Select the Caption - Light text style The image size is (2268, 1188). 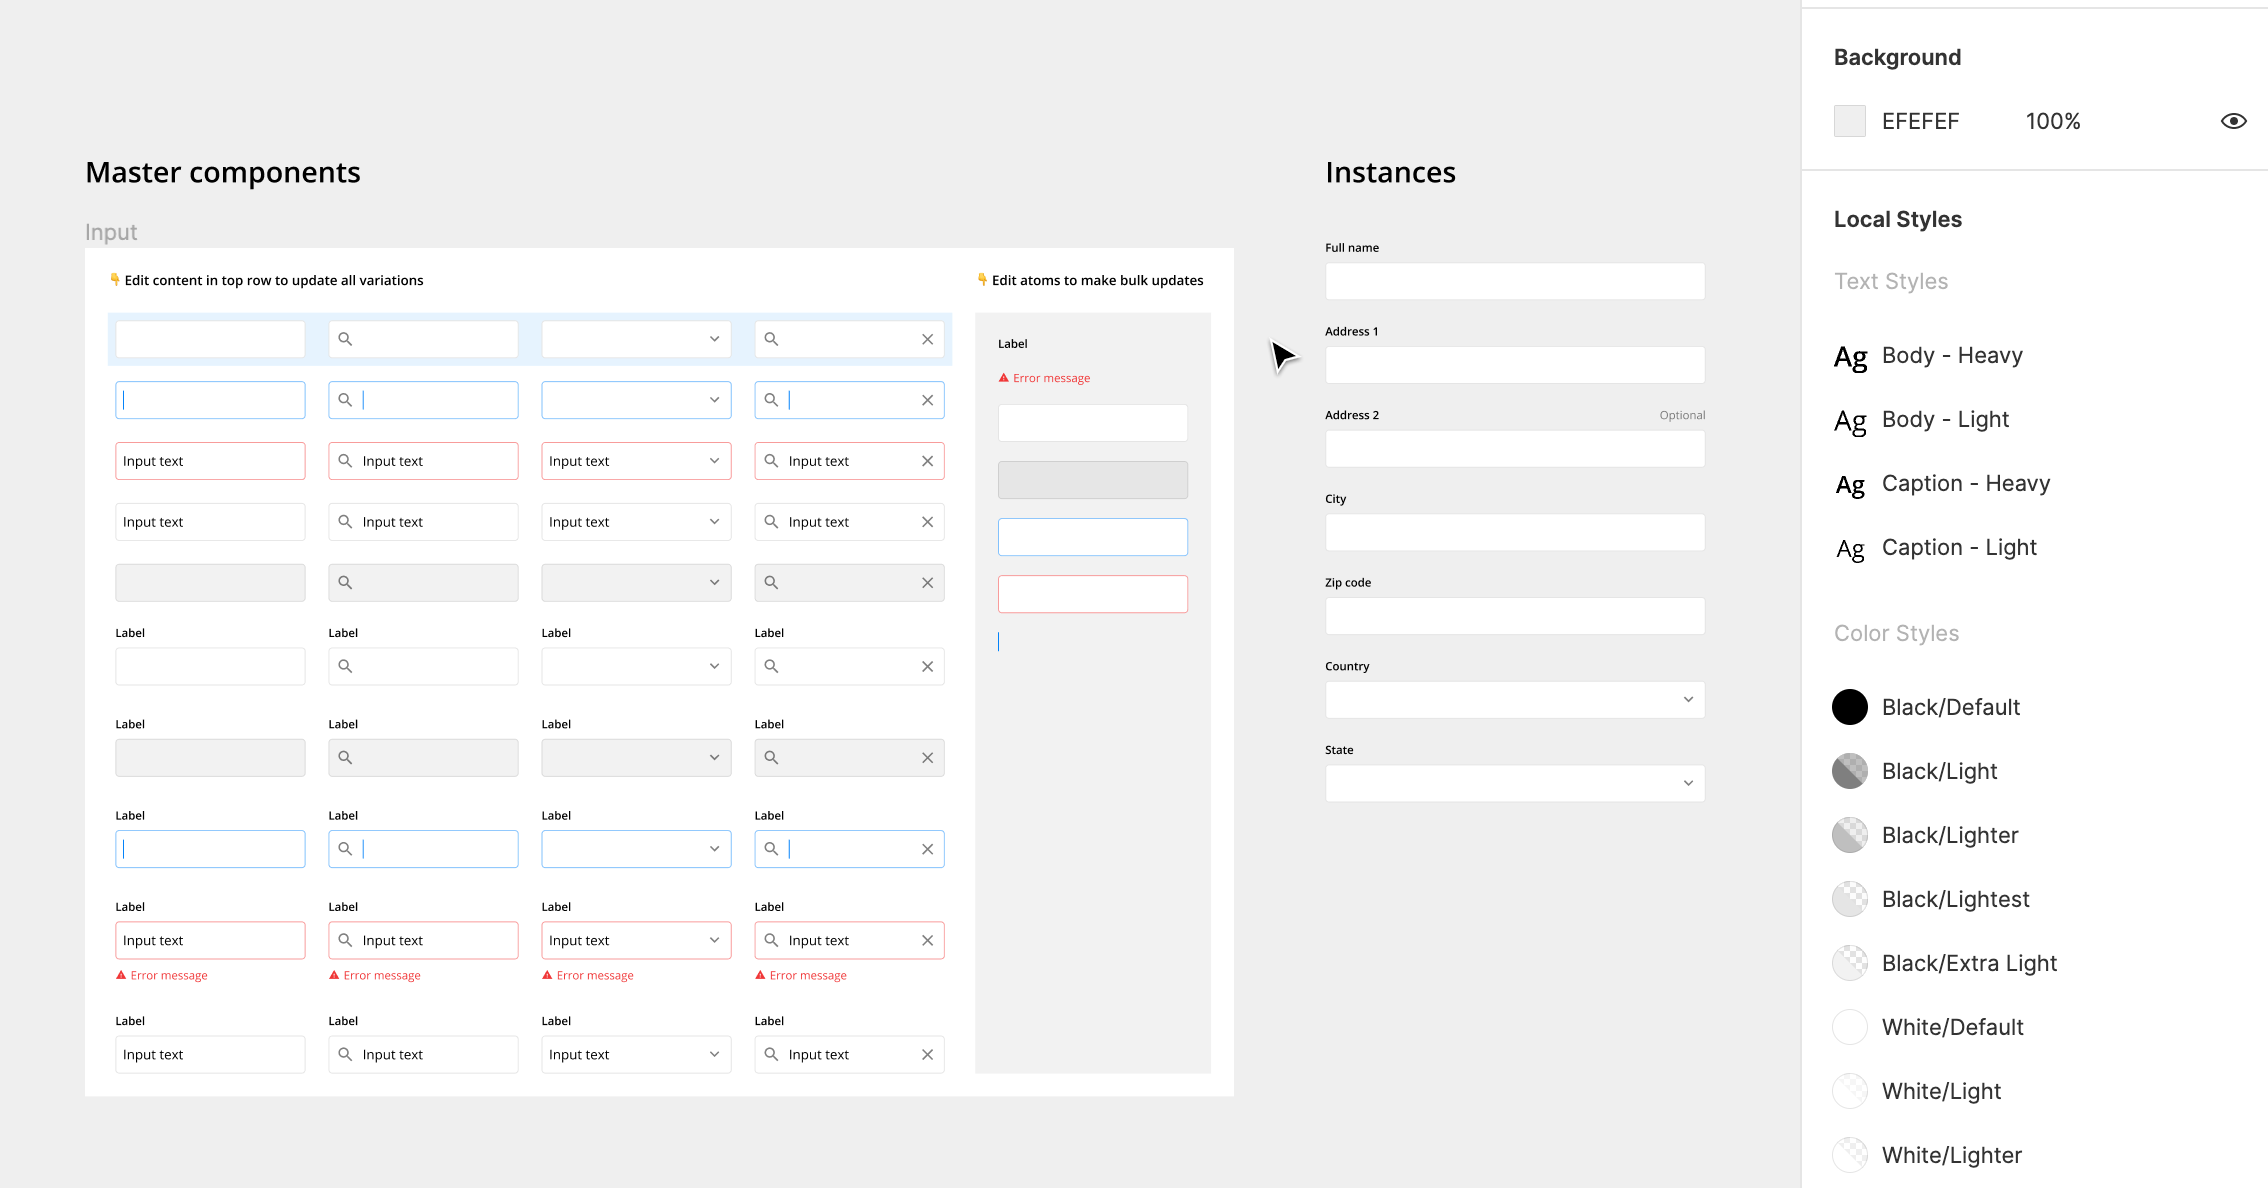coord(1958,548)
